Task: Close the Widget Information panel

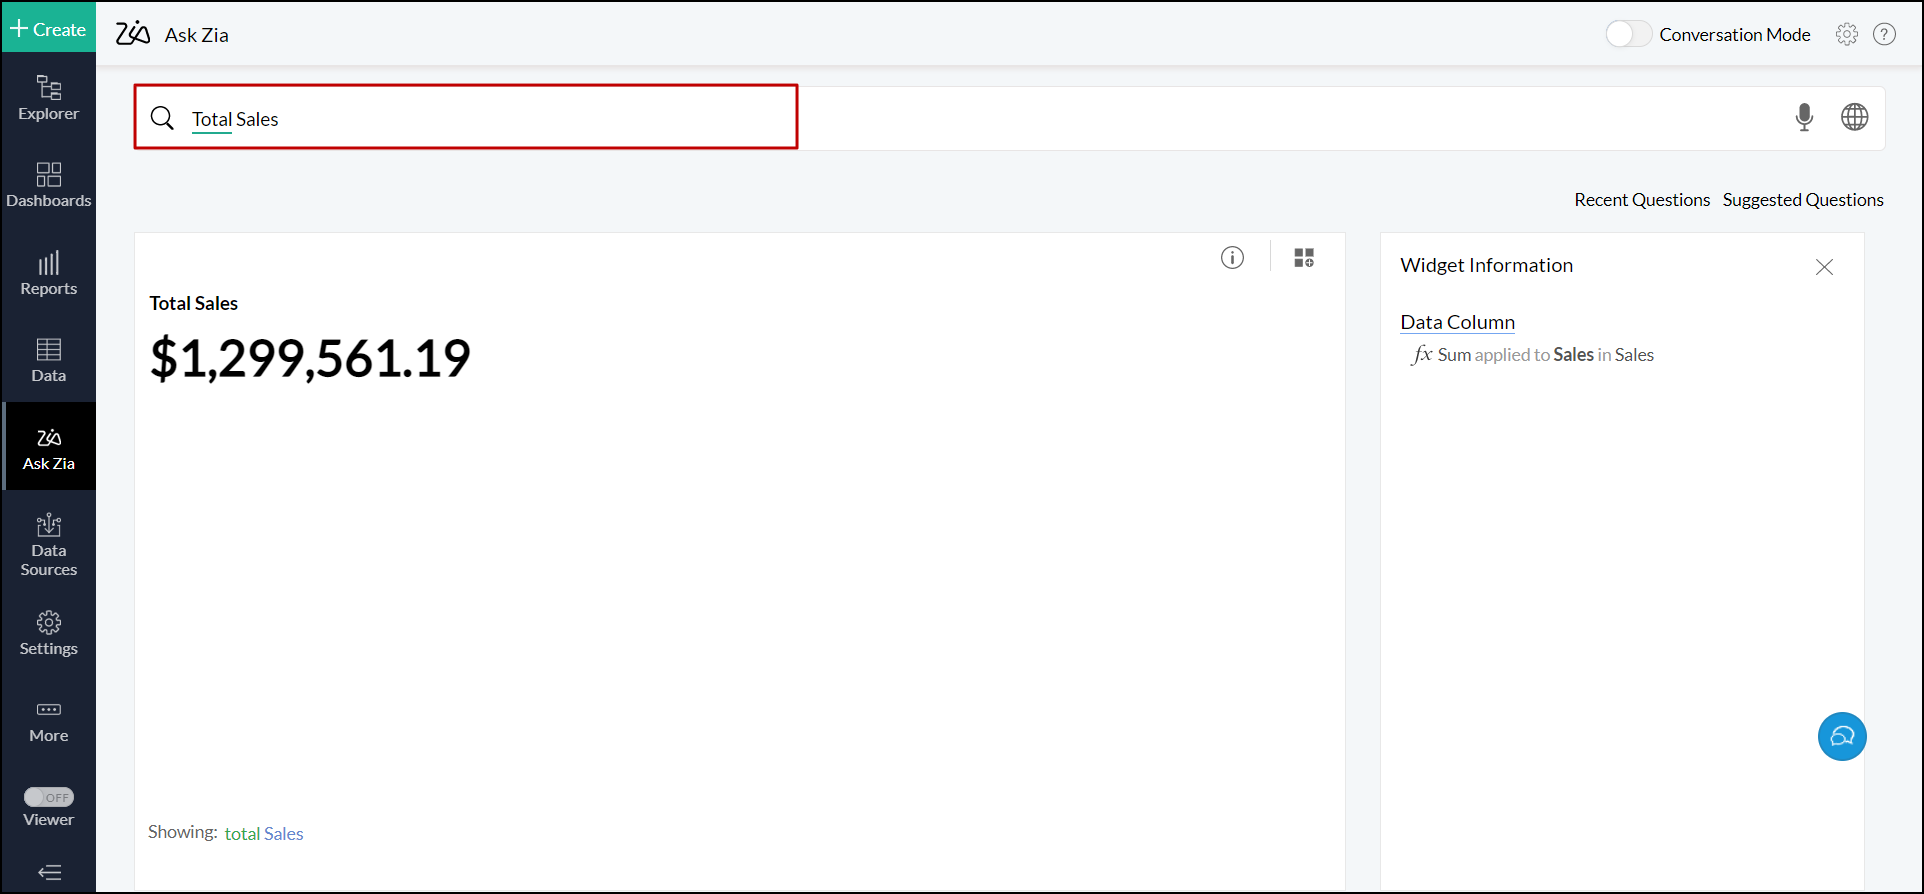Action: coord(1824,267)
